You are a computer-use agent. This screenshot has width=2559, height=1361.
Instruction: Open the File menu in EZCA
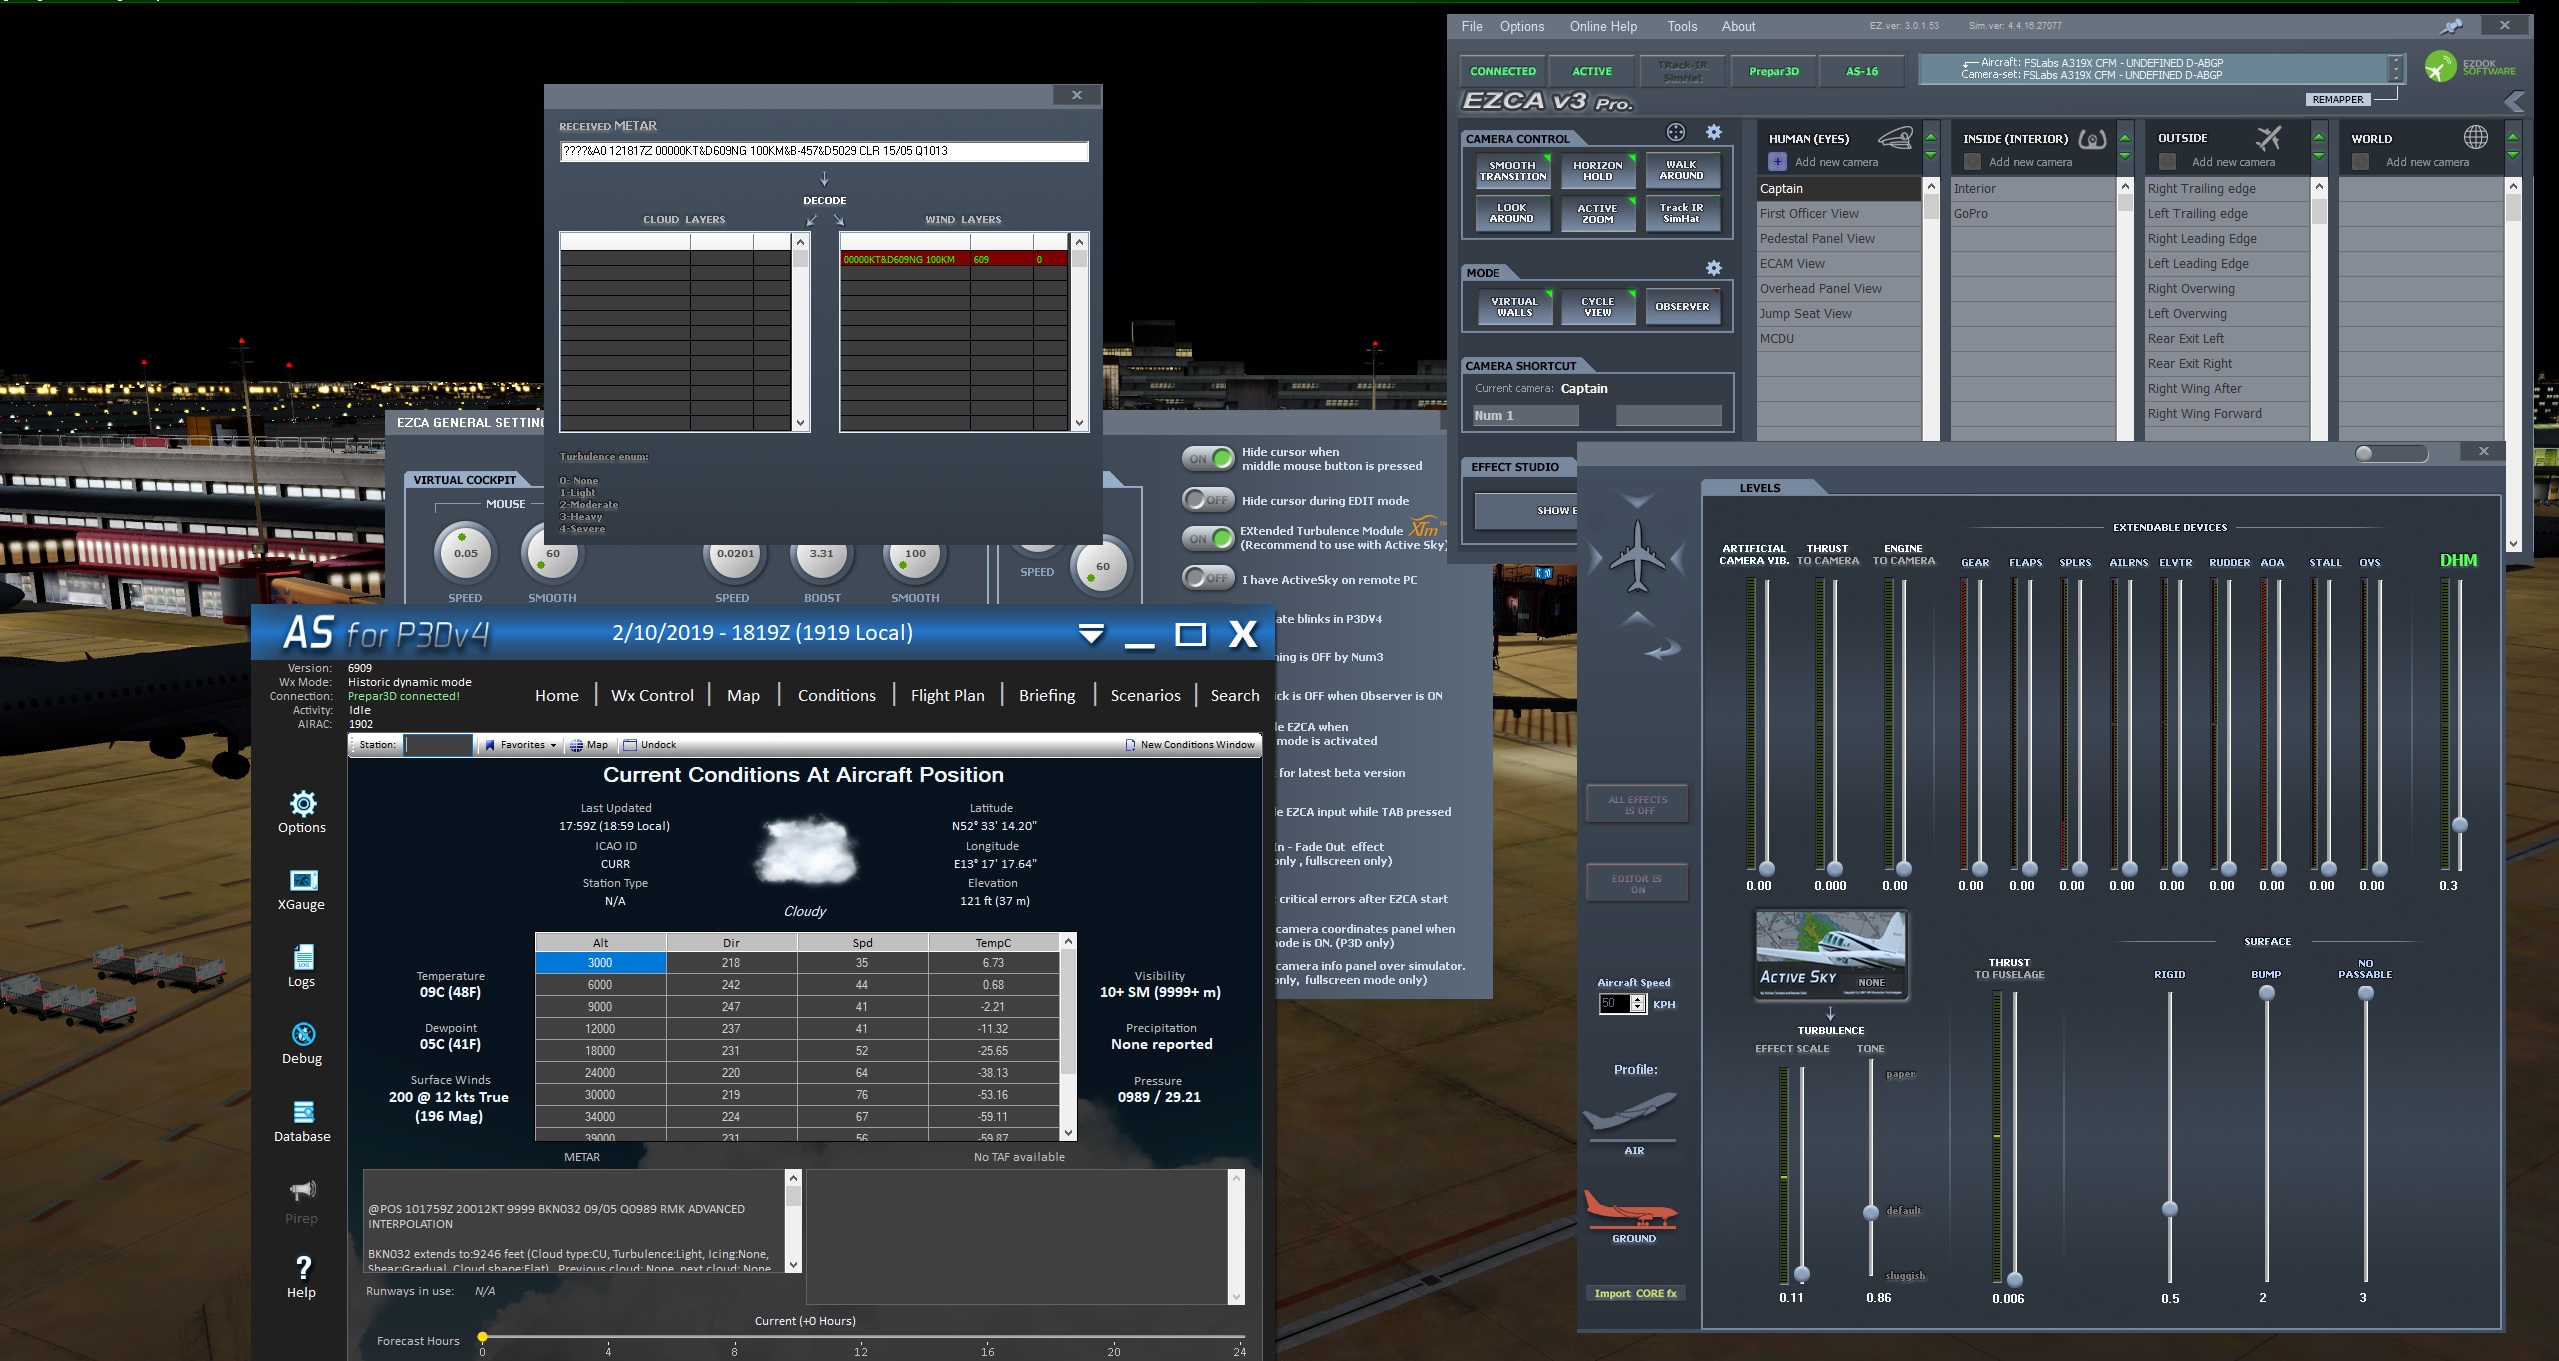pos(1472,27)
